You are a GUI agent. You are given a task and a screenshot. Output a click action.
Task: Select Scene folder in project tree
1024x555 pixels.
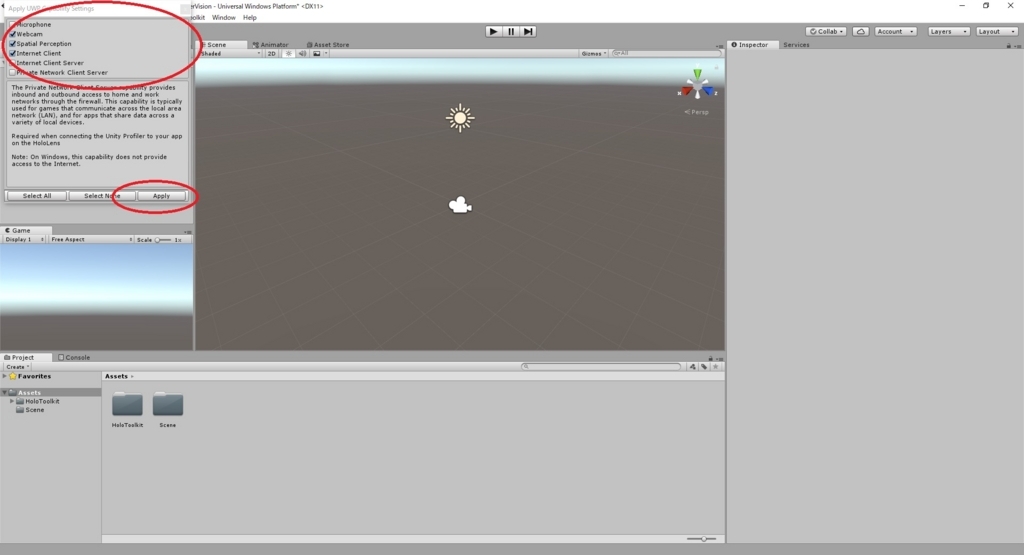30,410
